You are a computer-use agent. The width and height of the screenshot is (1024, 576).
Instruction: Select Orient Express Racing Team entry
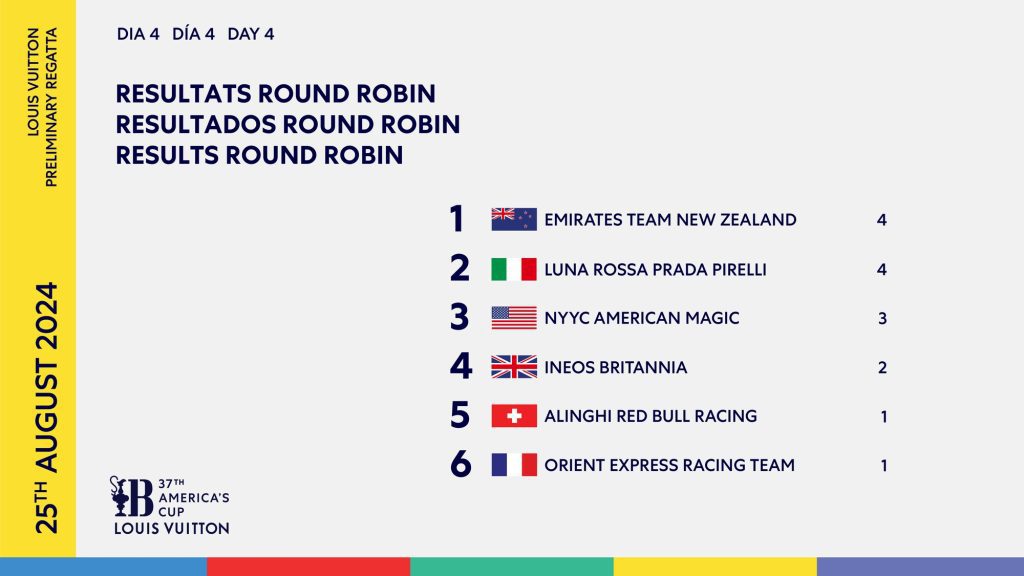click(x=670, y=465)
